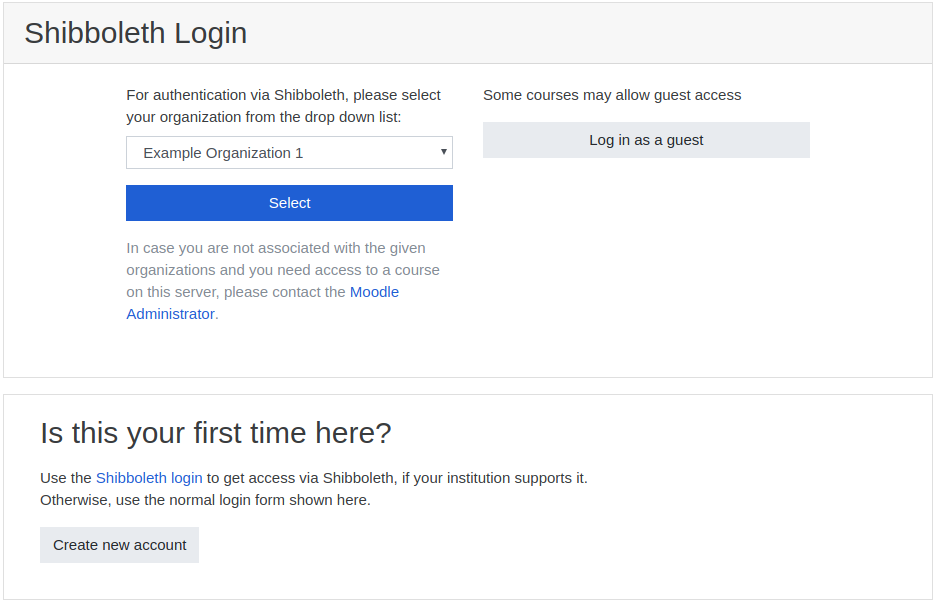Click the 'For authentication via Shibboleth' instruction
The height and width of the screenshot is (600, 934).
[x=283, y=106]
